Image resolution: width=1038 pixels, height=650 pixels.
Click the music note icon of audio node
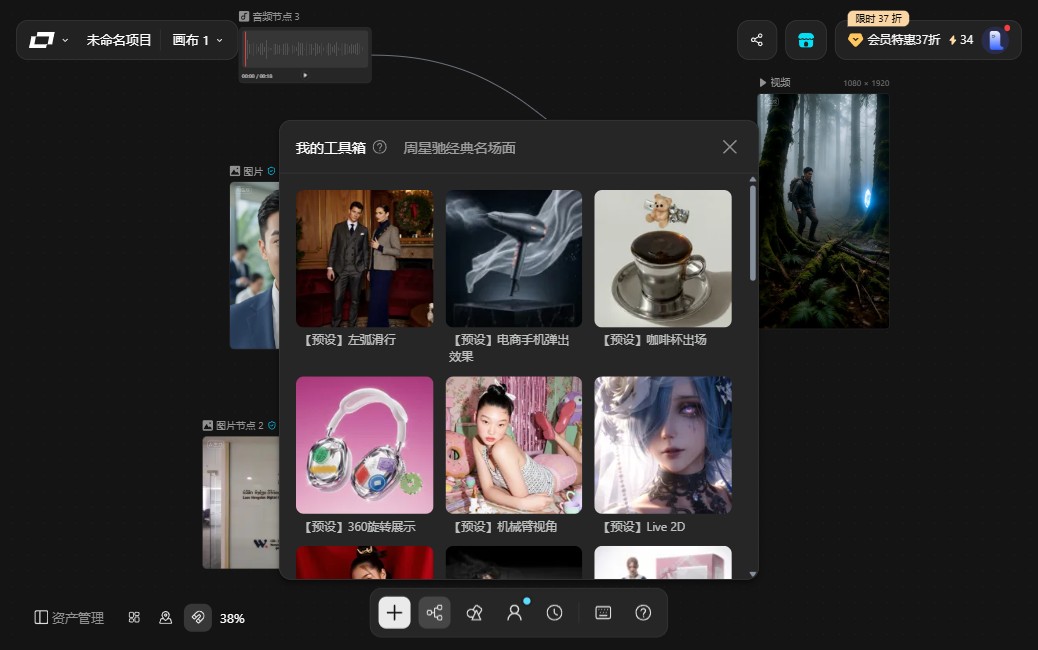click(x=244, y=17)
